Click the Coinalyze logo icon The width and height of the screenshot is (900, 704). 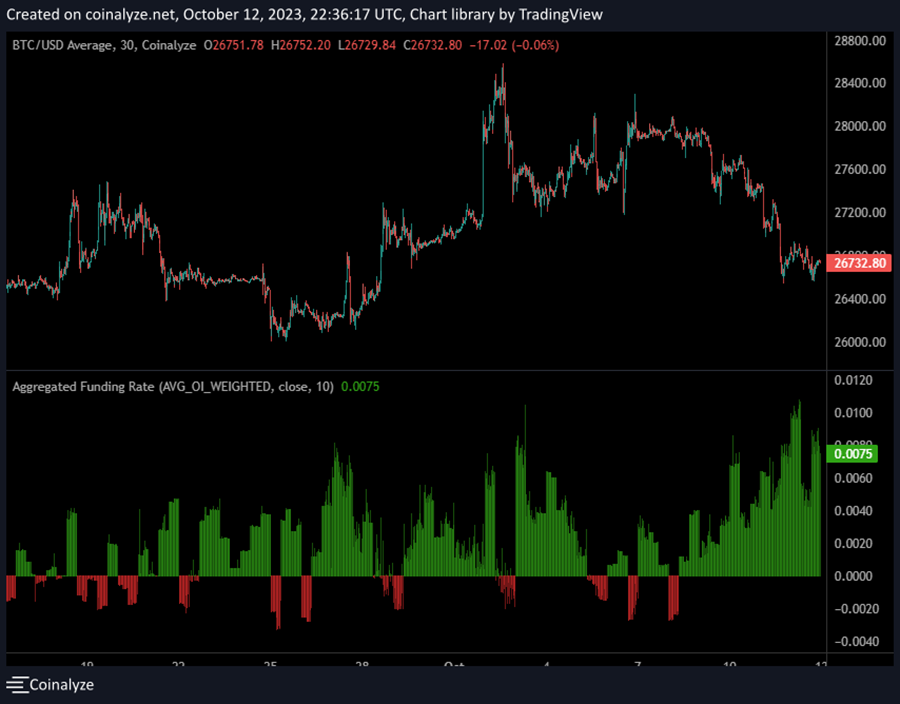17,685
